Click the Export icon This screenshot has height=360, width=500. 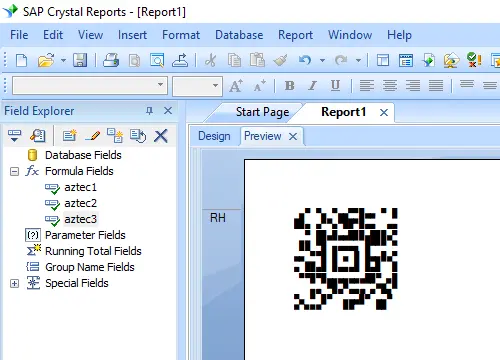(180, 61)
